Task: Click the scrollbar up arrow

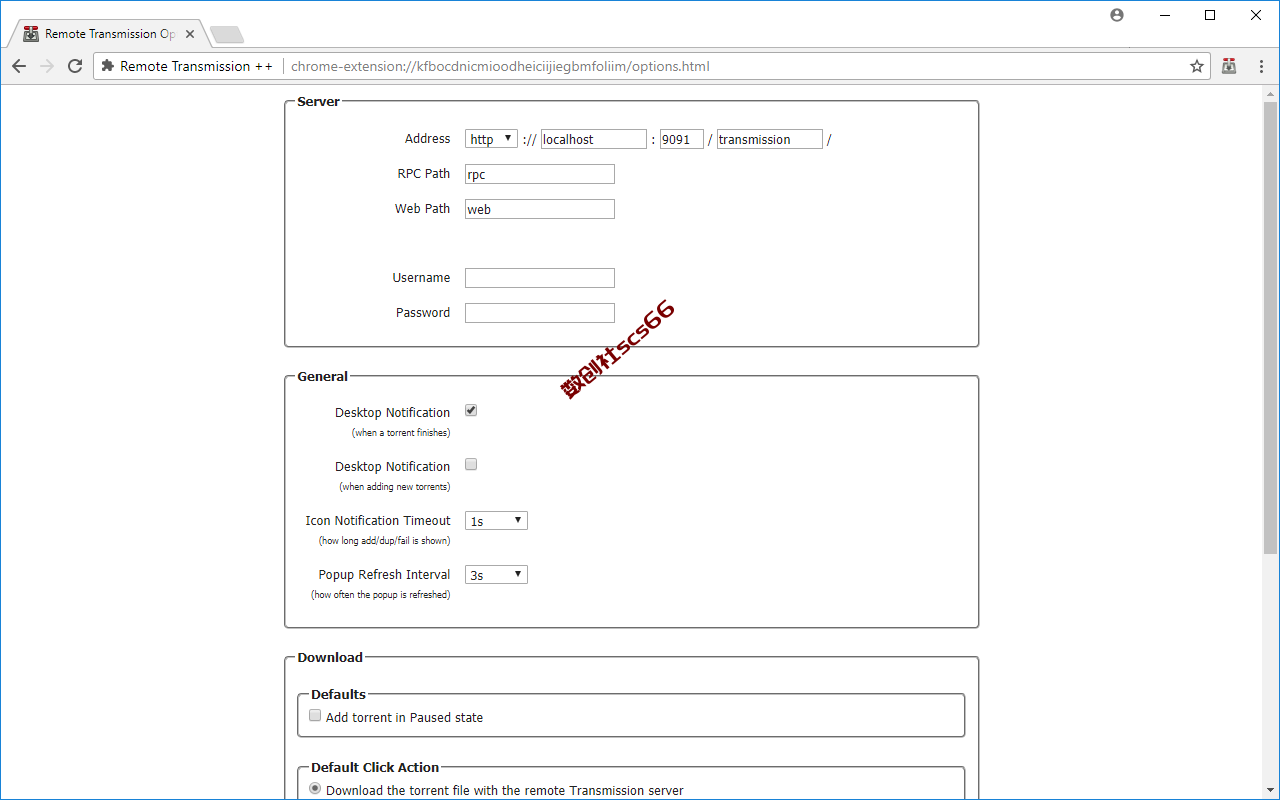Action: [x=1271, y=93]
